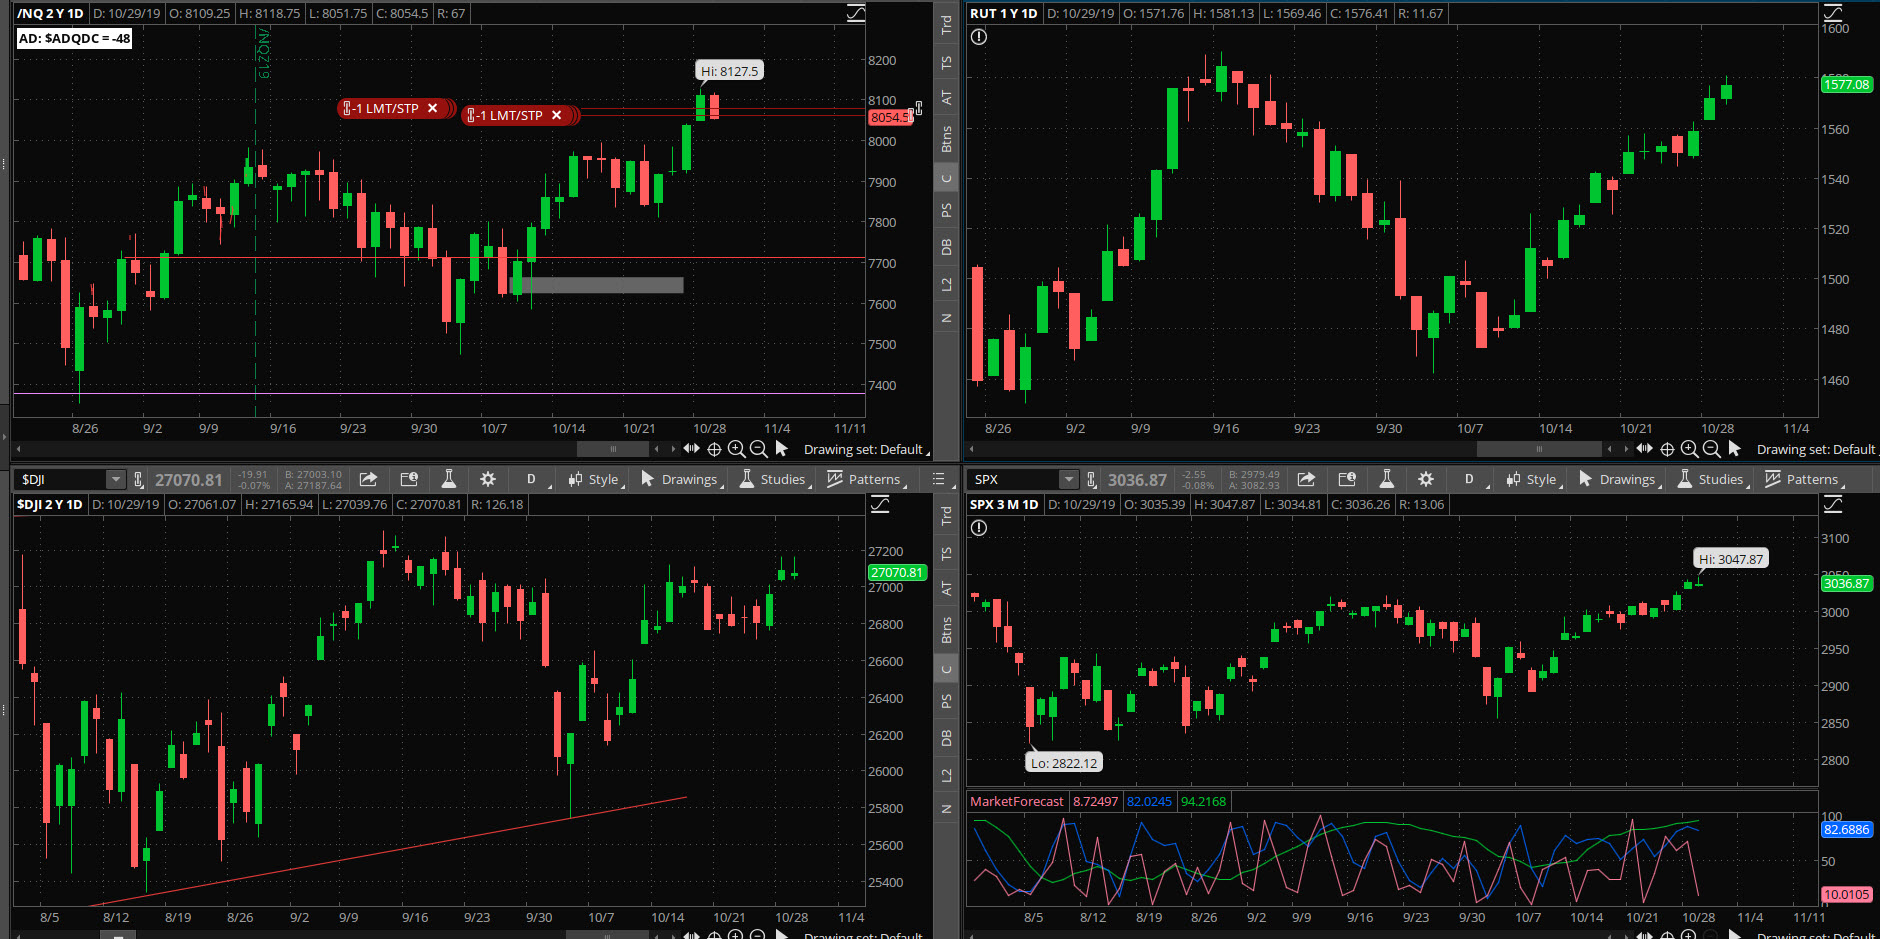Click the horizontal scrollbar thumb under the /NQ chart

613,449
